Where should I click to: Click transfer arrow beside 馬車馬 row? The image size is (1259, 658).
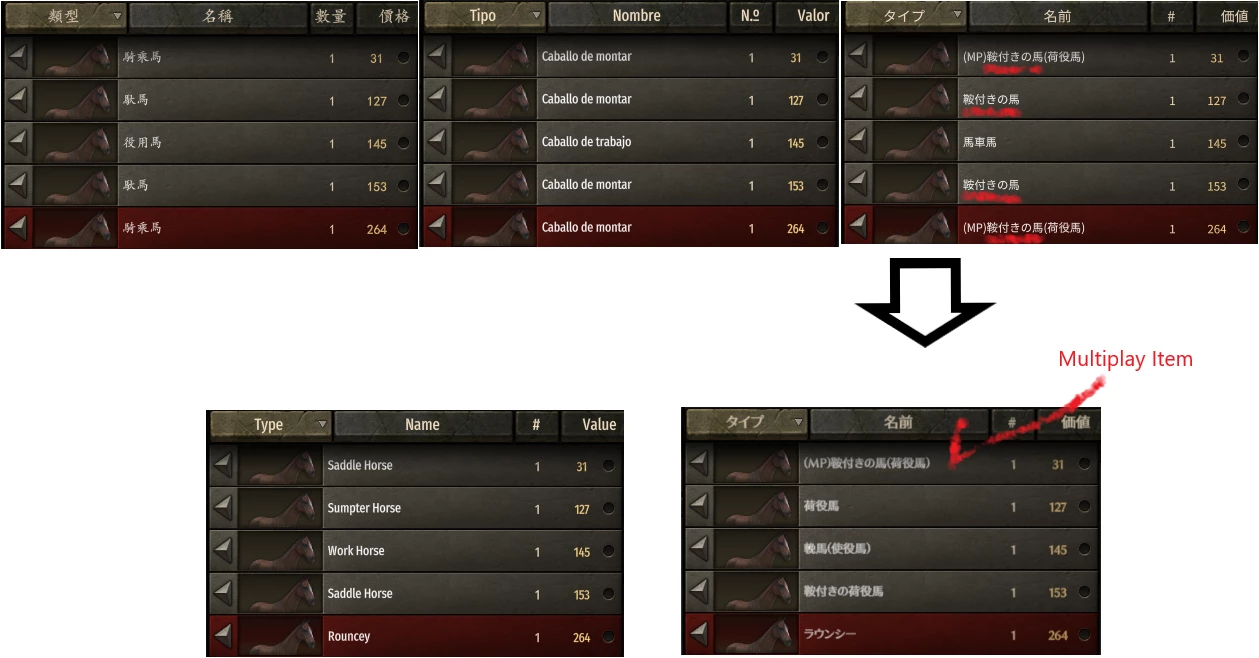[x=858, y=143]
